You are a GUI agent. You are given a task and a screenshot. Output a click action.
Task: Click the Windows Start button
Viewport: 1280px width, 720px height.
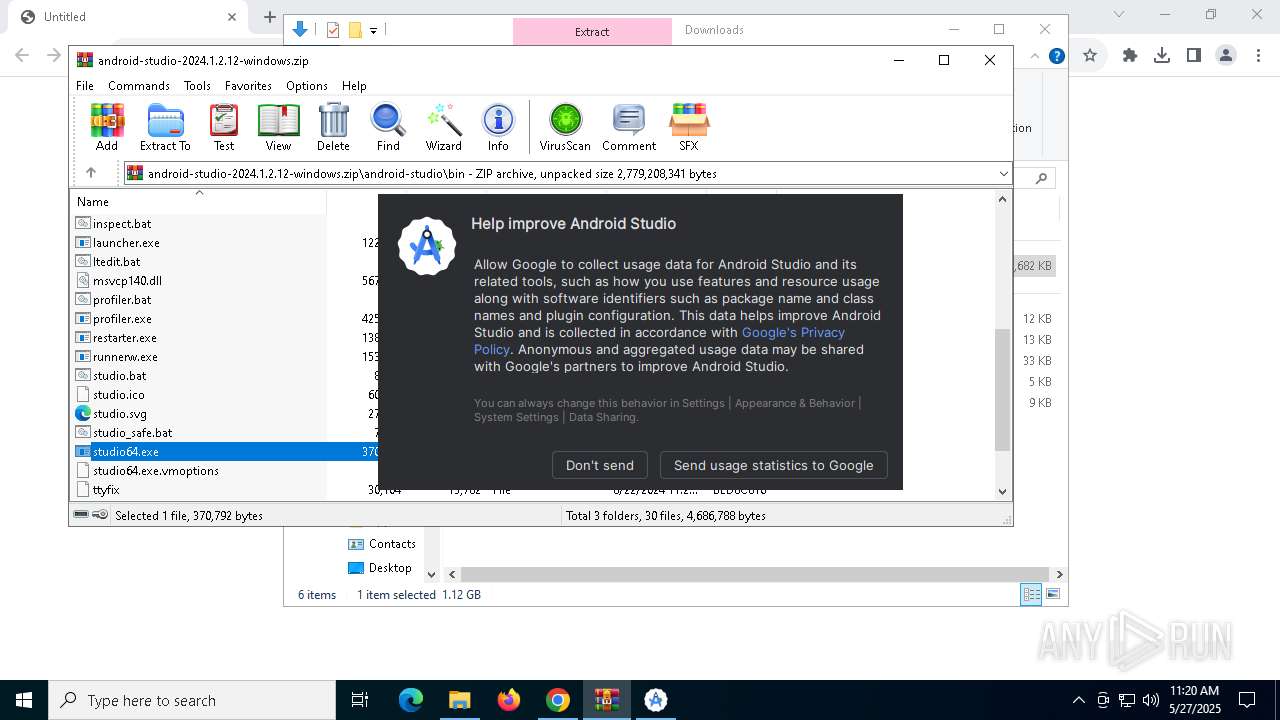click(x=24, y=700)
